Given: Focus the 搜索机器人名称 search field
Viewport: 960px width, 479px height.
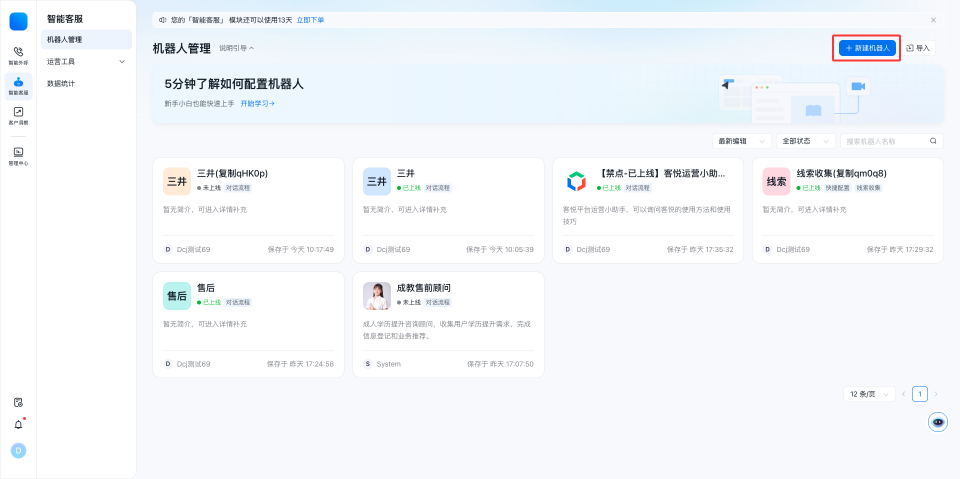Looking at the screenshot, I should tap(884, 141).
